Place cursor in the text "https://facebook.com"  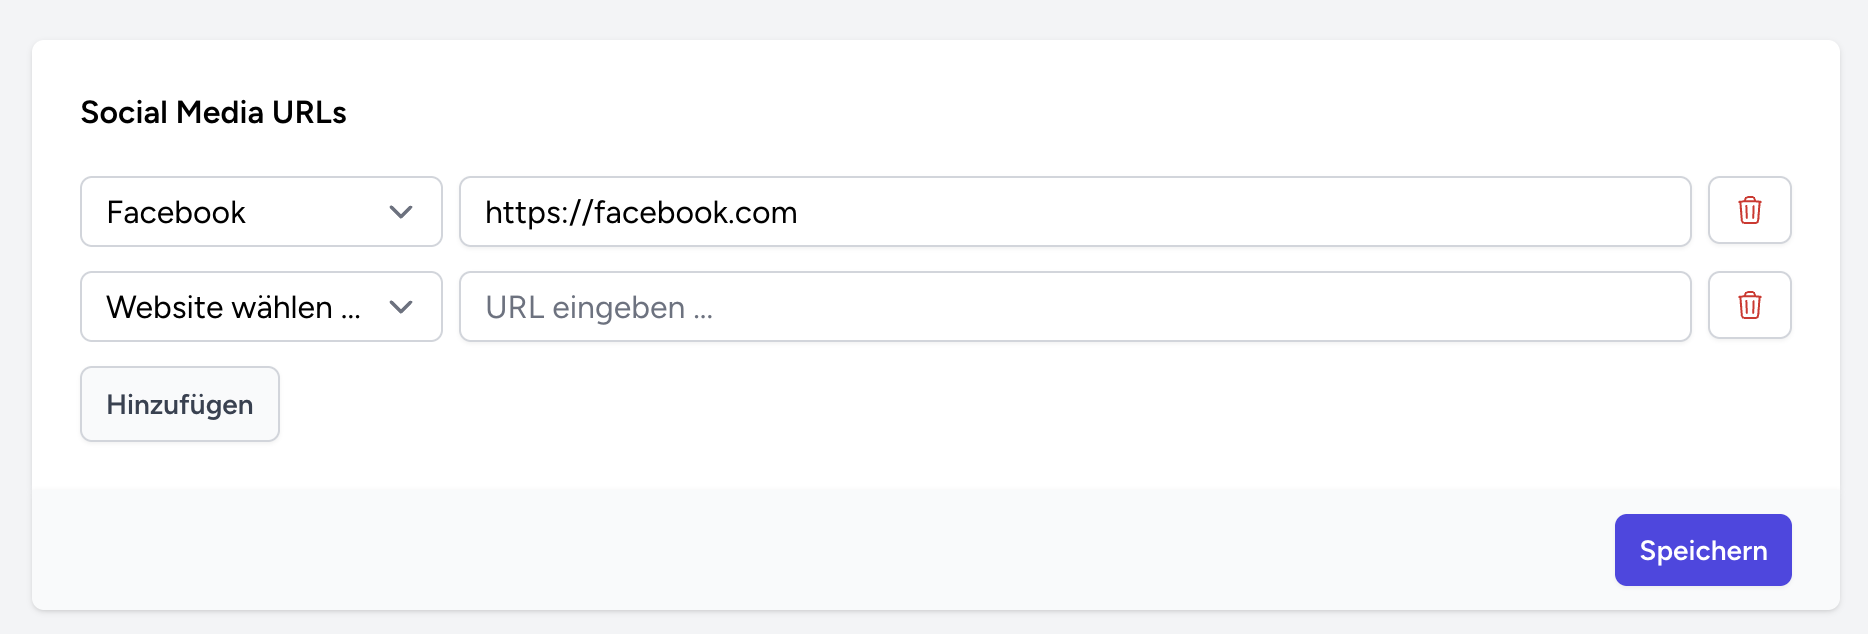pos(641,212)
